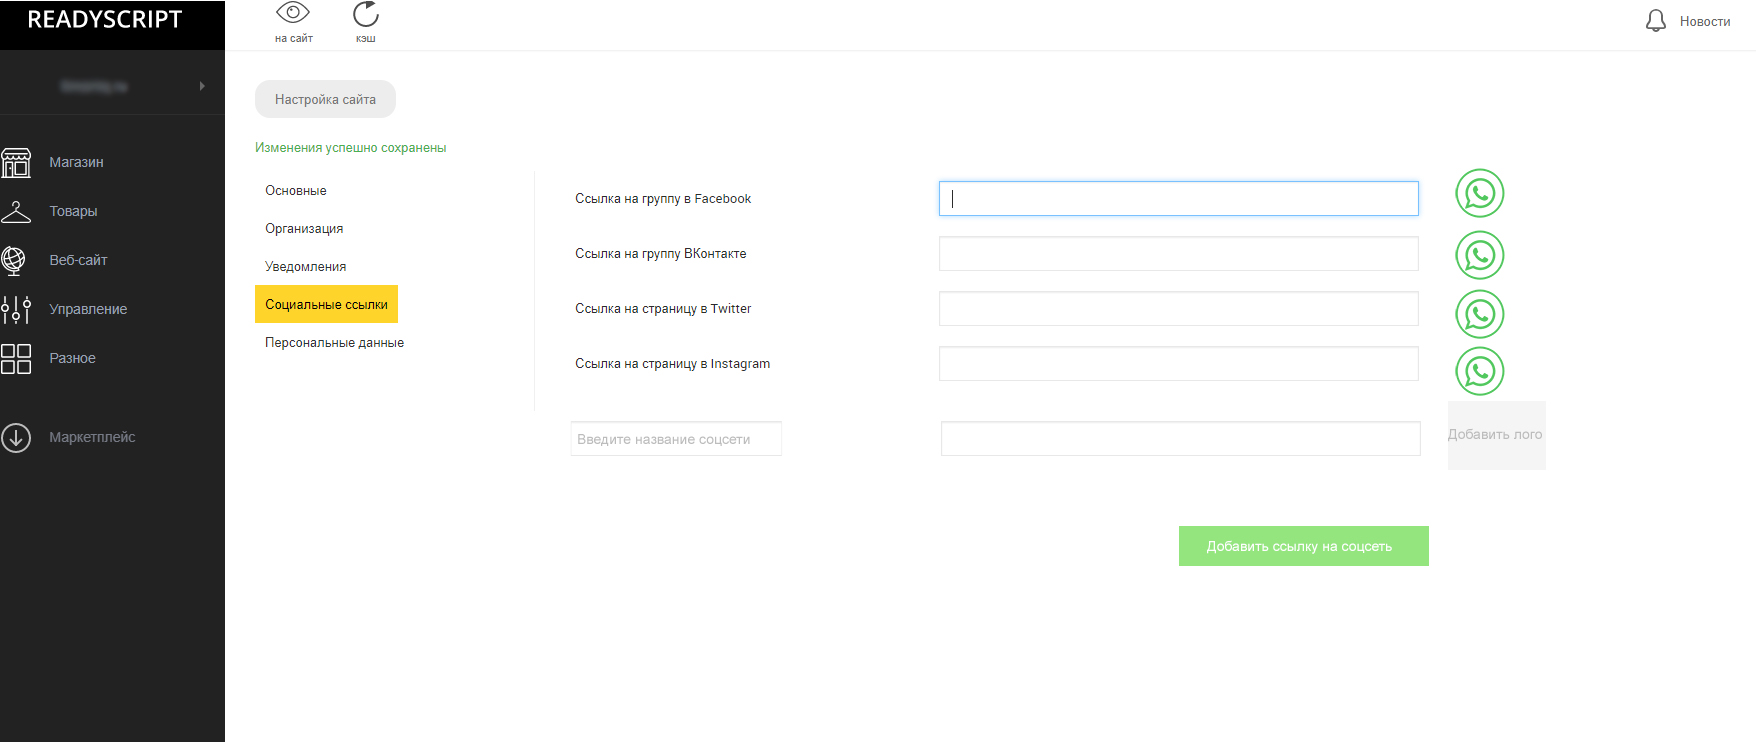The height and width of the screenshot is (742, 1756).
Task: Focus the social network name input field
Action: pyautogui.click(x=676, y=439)
